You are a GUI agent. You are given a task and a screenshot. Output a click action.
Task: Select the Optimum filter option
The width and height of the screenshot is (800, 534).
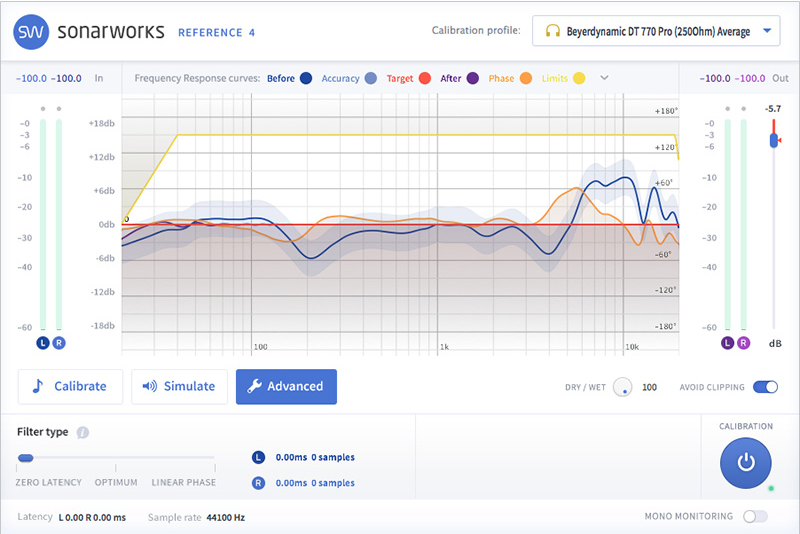(x=116, y=482)
